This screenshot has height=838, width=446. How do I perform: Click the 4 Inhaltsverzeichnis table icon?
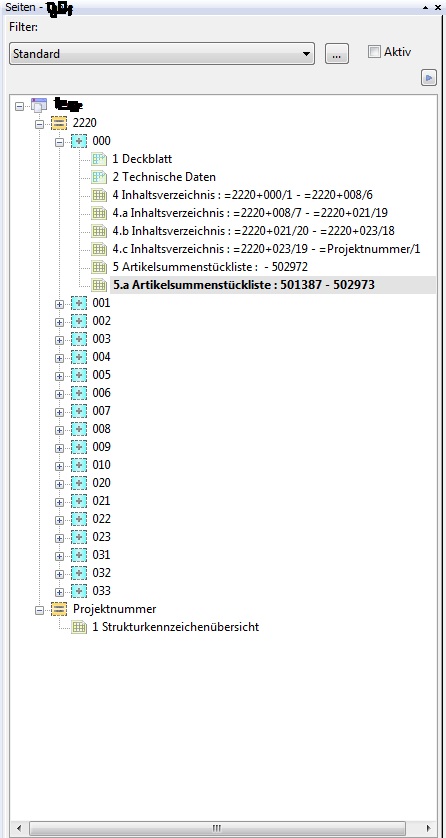(x=99, y=195)
